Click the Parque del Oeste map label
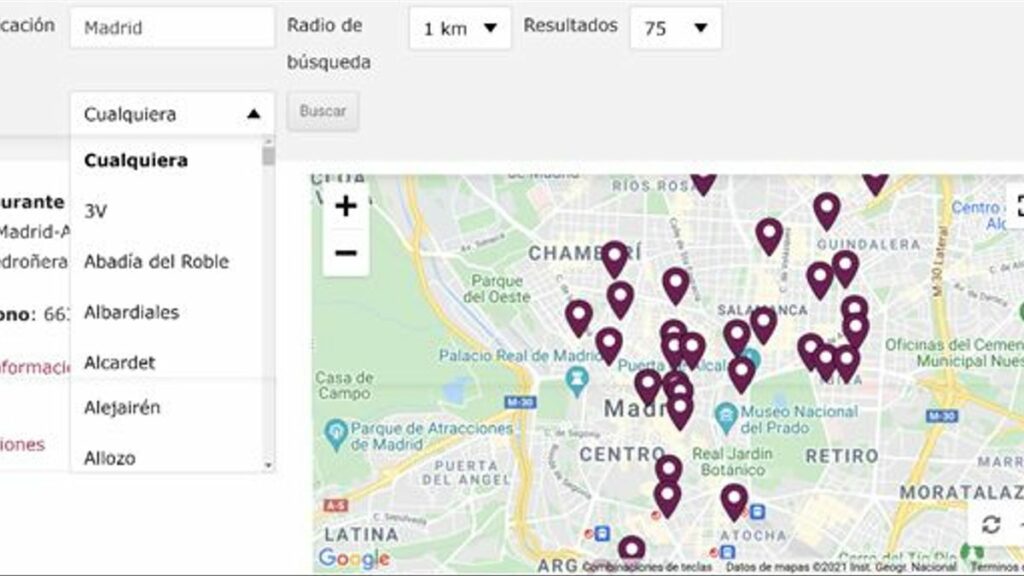This screenshot has height=576, width=1024. 497,289
